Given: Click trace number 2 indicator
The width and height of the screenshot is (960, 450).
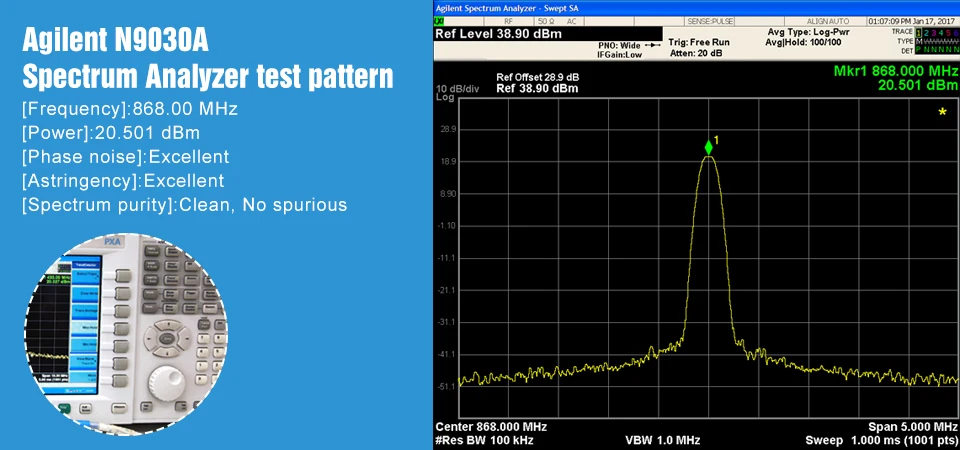Looking at the screenshot, I should (x=926, y=32).
